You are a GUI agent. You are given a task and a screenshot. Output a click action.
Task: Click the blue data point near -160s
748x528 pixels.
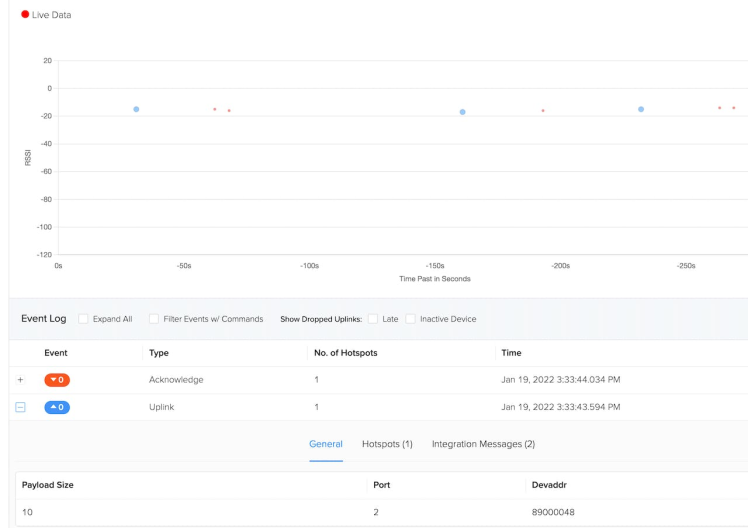(462, 112)
